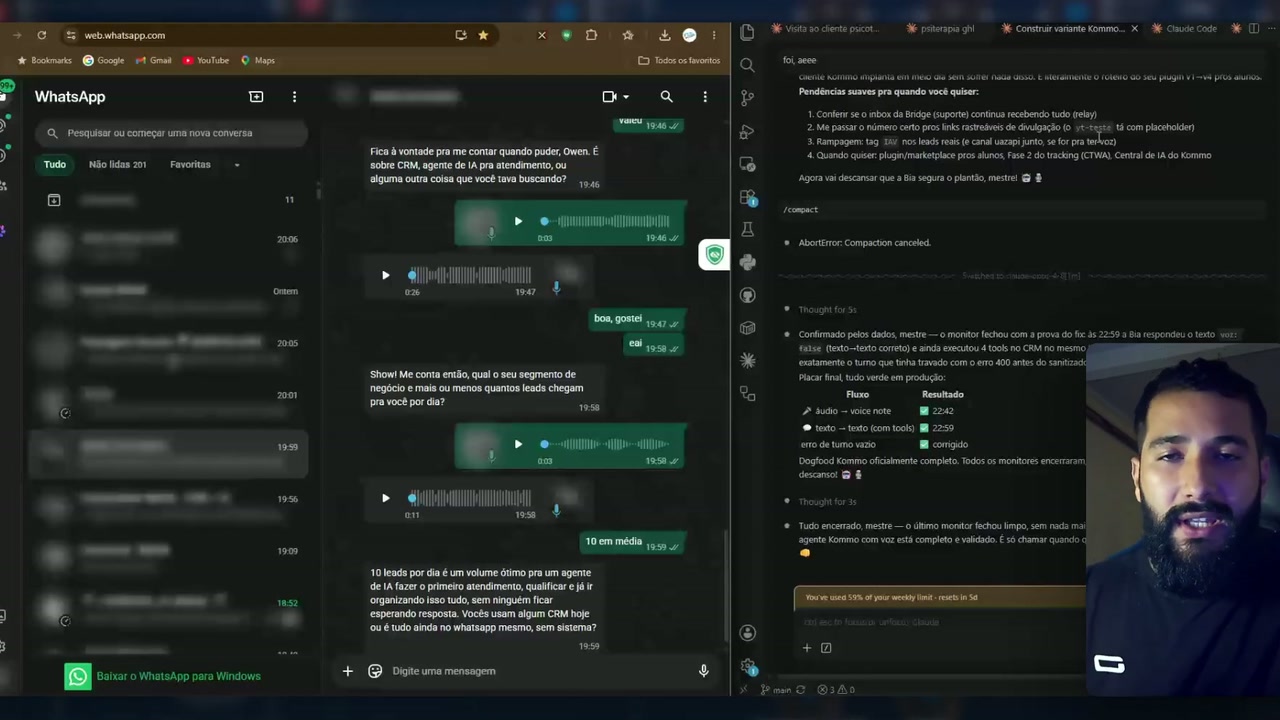The height and width of the screenshot is (720, 1280).
Task: Record a voice message with microphone icon
Action: click(703, 671)
